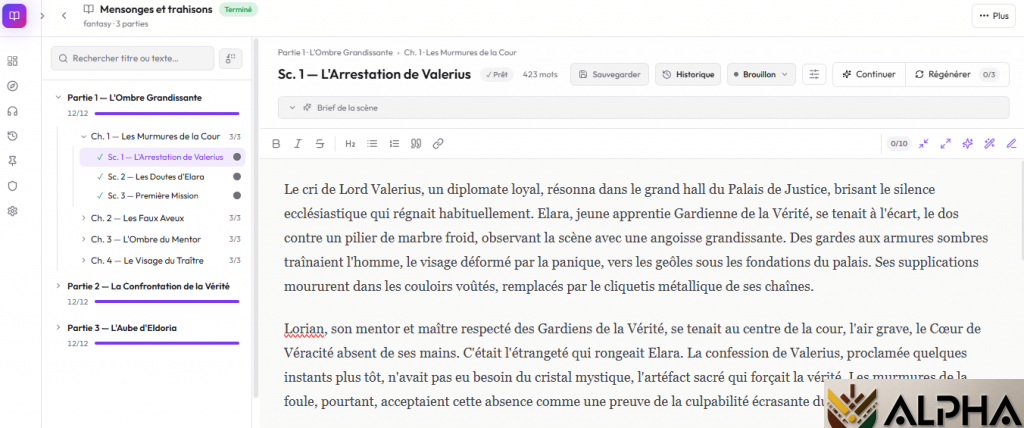Open the pin icon in the sidebar
1024x428 pixels.
coord(12,161)
